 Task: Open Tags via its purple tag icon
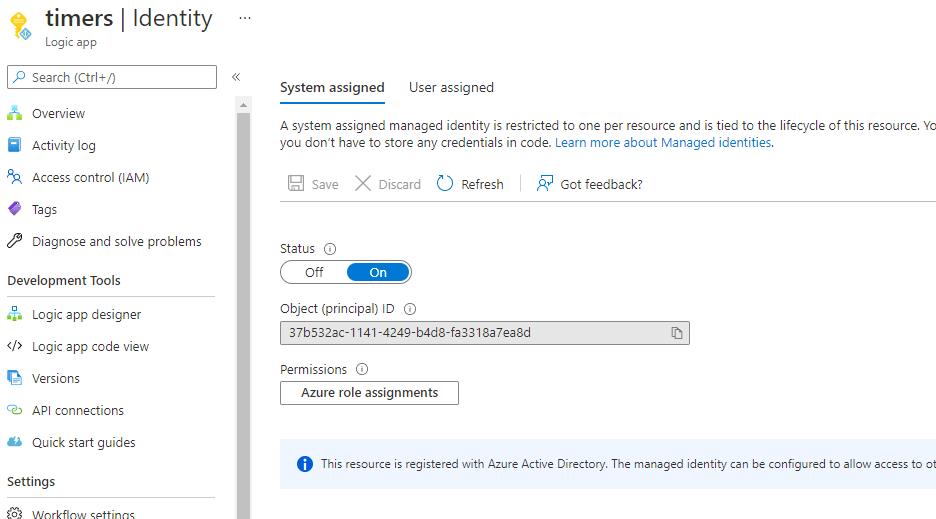(x=14, y=209)
